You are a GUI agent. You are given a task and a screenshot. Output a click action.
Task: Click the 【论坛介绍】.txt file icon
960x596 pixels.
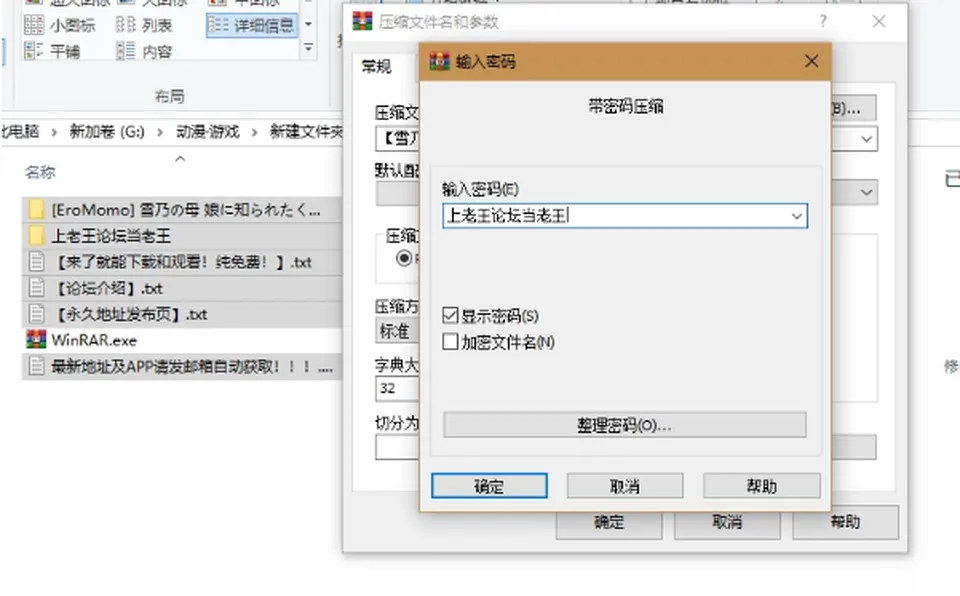click(37, 288)
